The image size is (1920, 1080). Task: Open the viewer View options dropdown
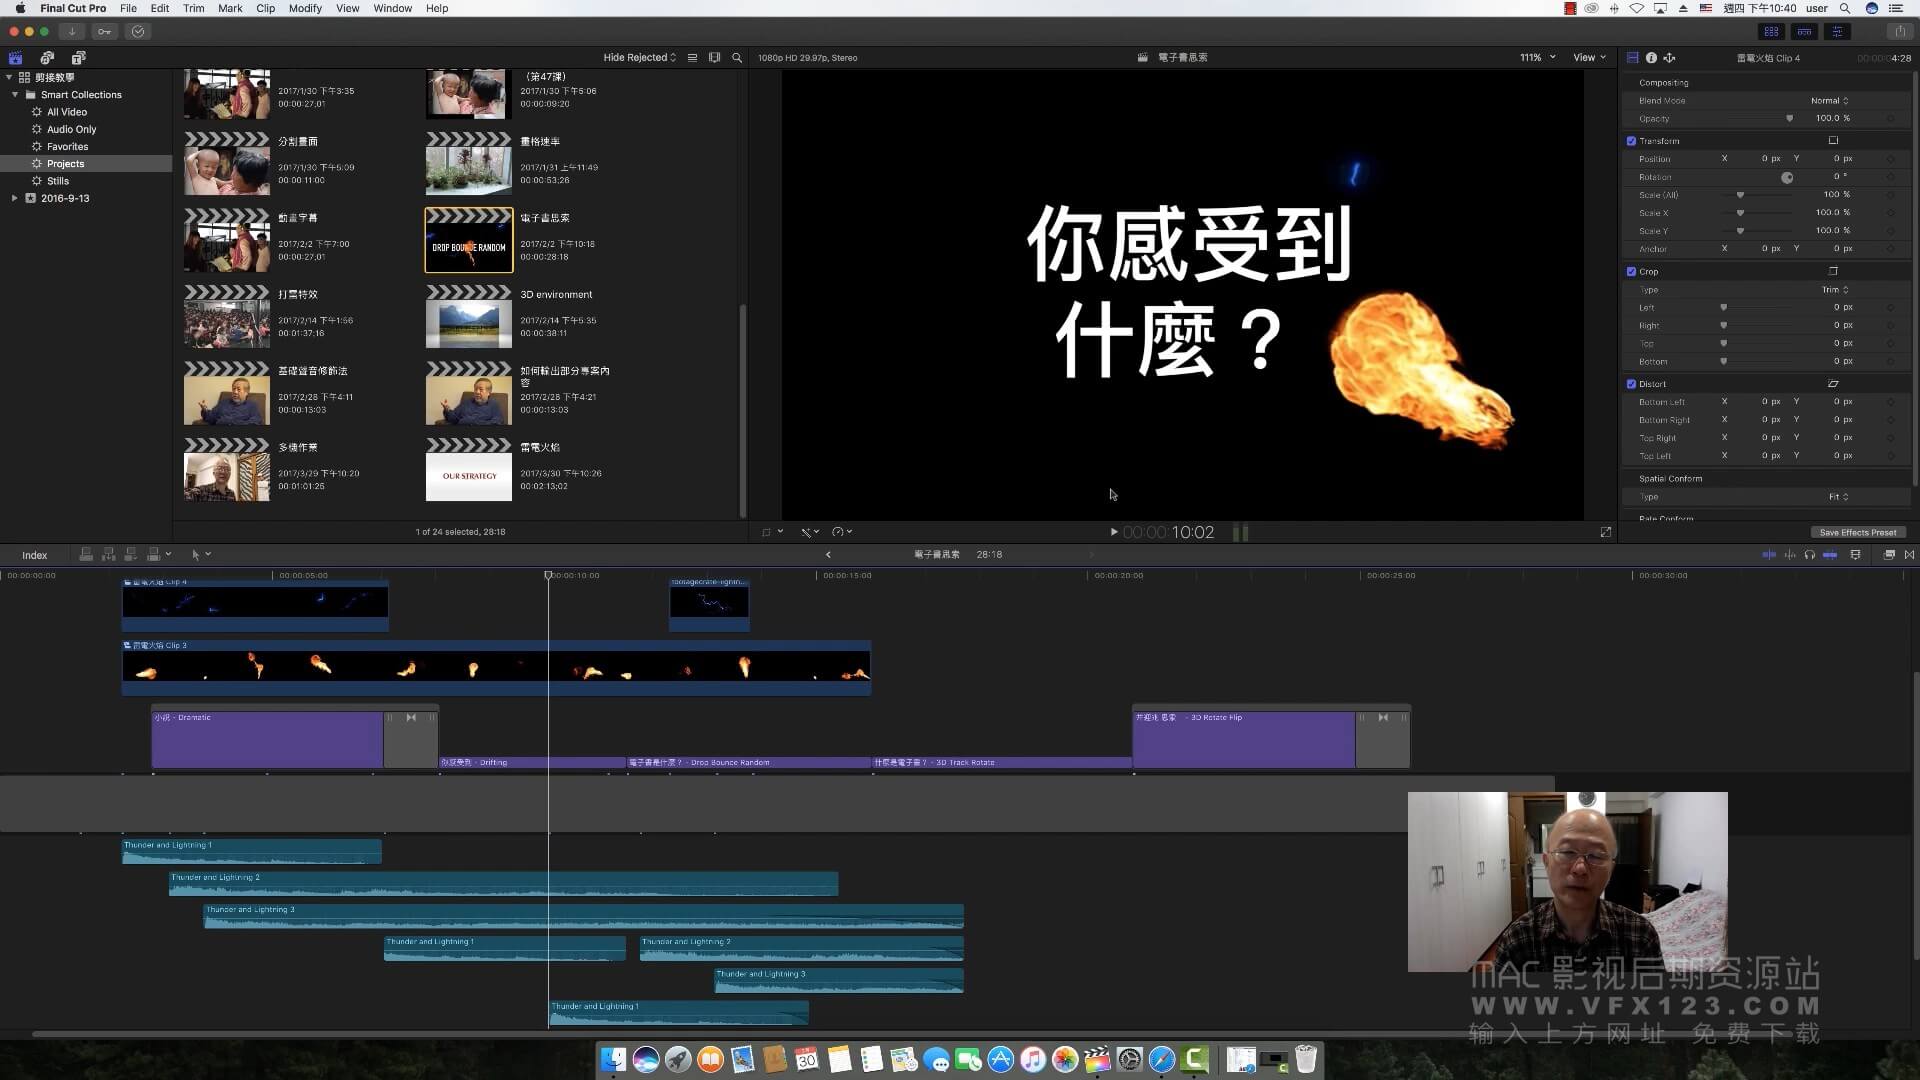coord(1589,57)
